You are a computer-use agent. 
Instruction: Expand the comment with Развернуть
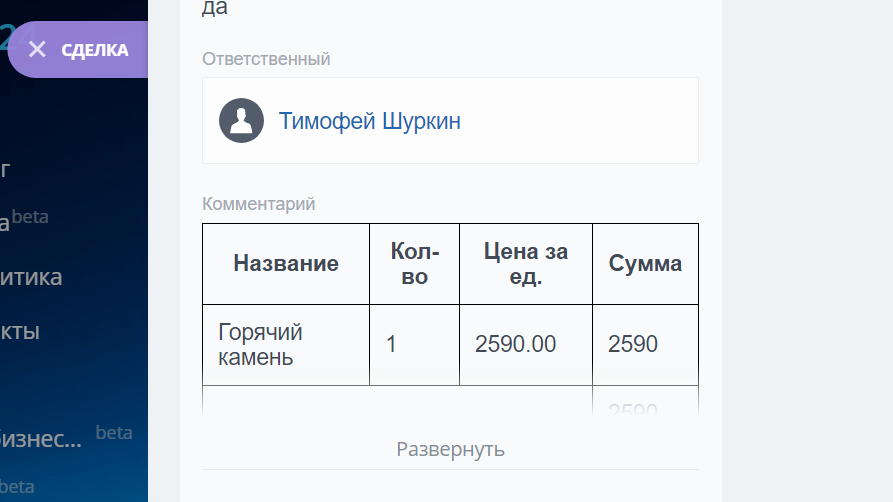point(450,449)
